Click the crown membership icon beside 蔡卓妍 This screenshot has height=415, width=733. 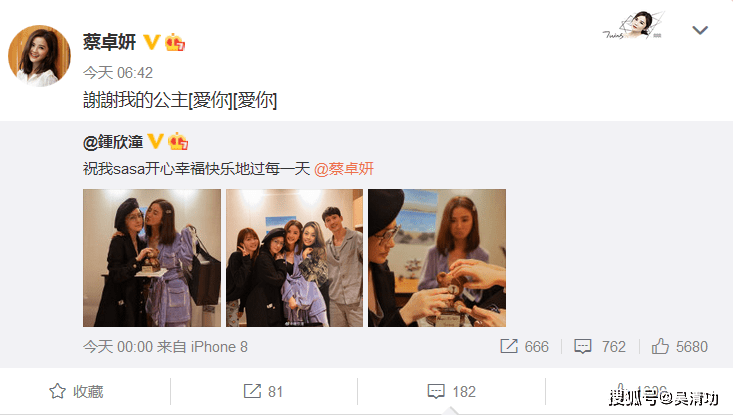[175, 42]
